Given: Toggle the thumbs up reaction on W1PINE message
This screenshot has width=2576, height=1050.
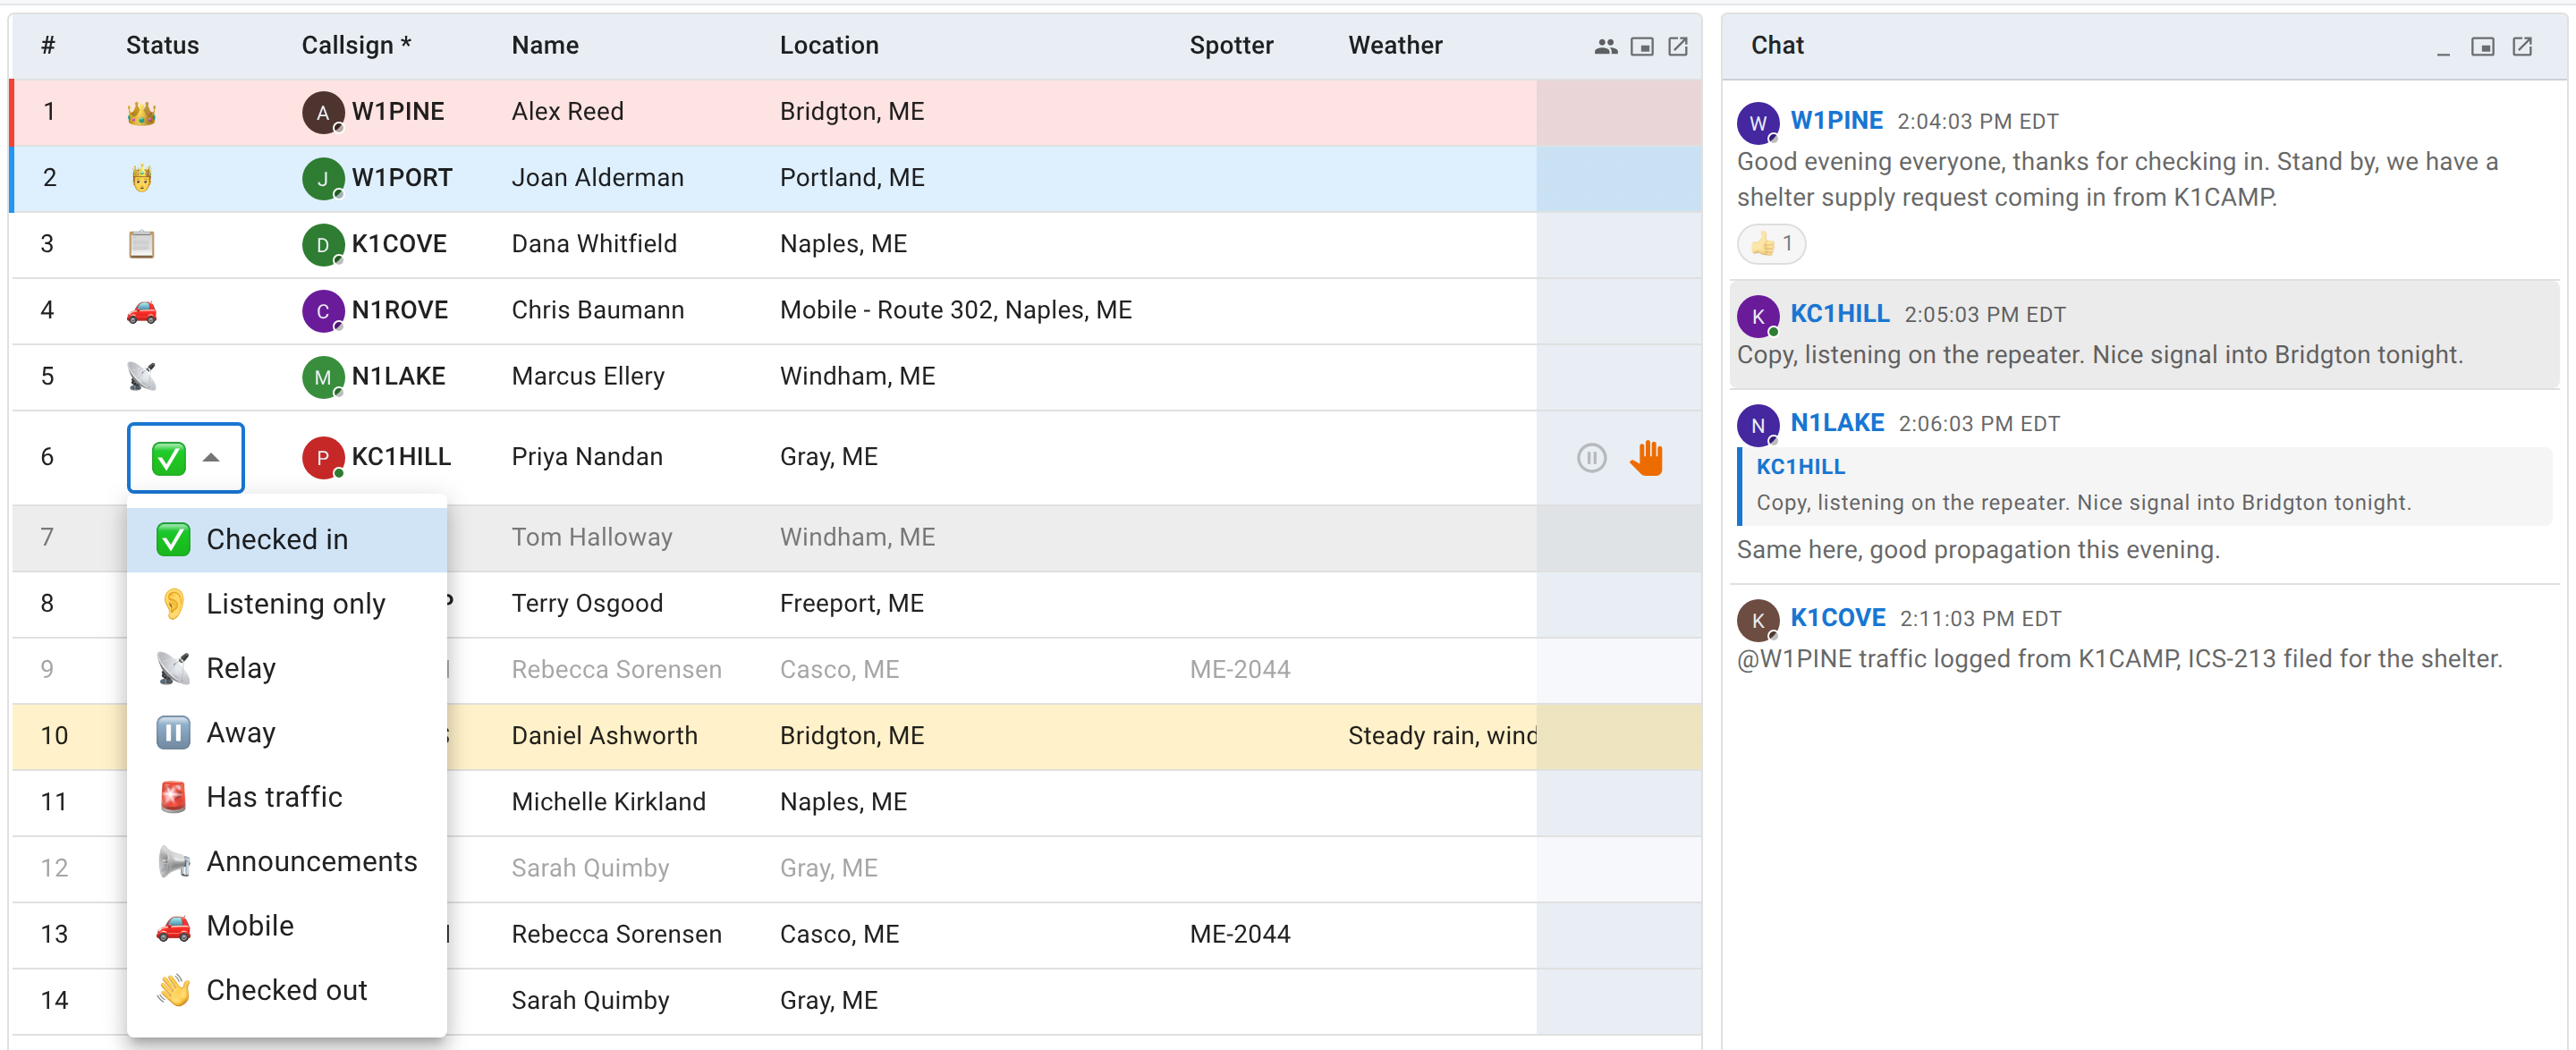Looking at the screenshot, I should point(1771,244).
